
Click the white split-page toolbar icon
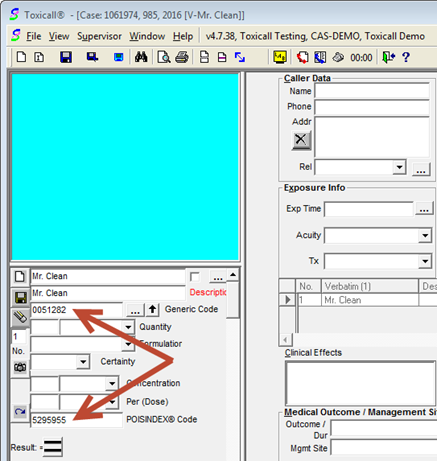[204, 57]
